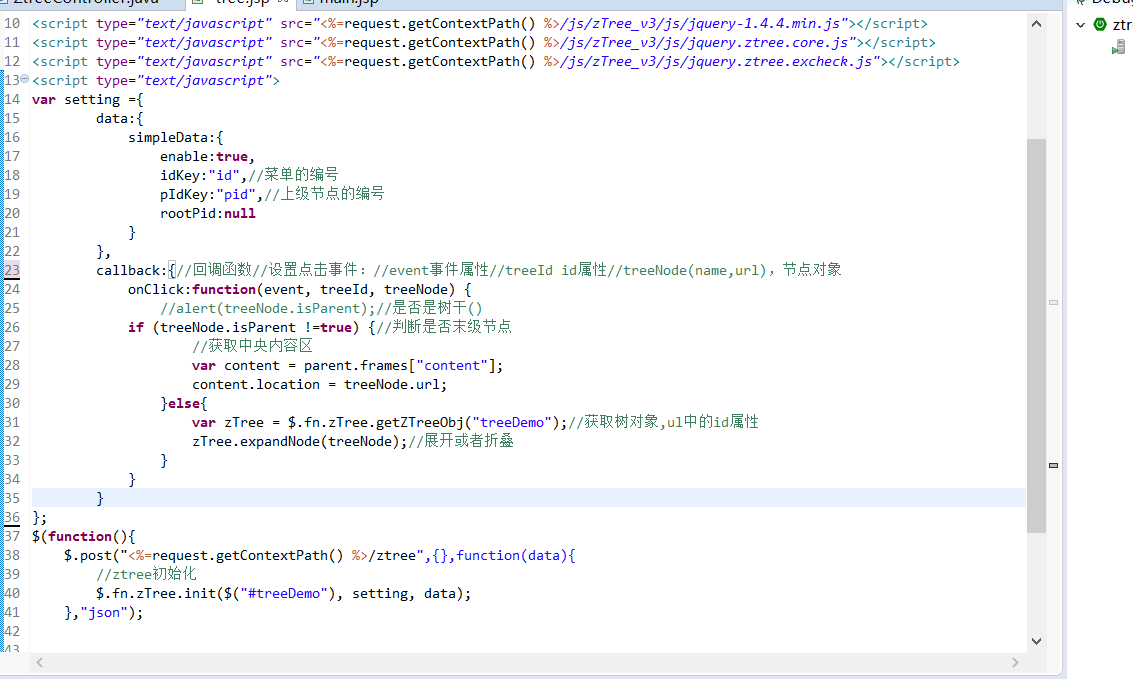
Task: Click the editor's vertical scrollbar thumb
Action: tap(1036, 336)
